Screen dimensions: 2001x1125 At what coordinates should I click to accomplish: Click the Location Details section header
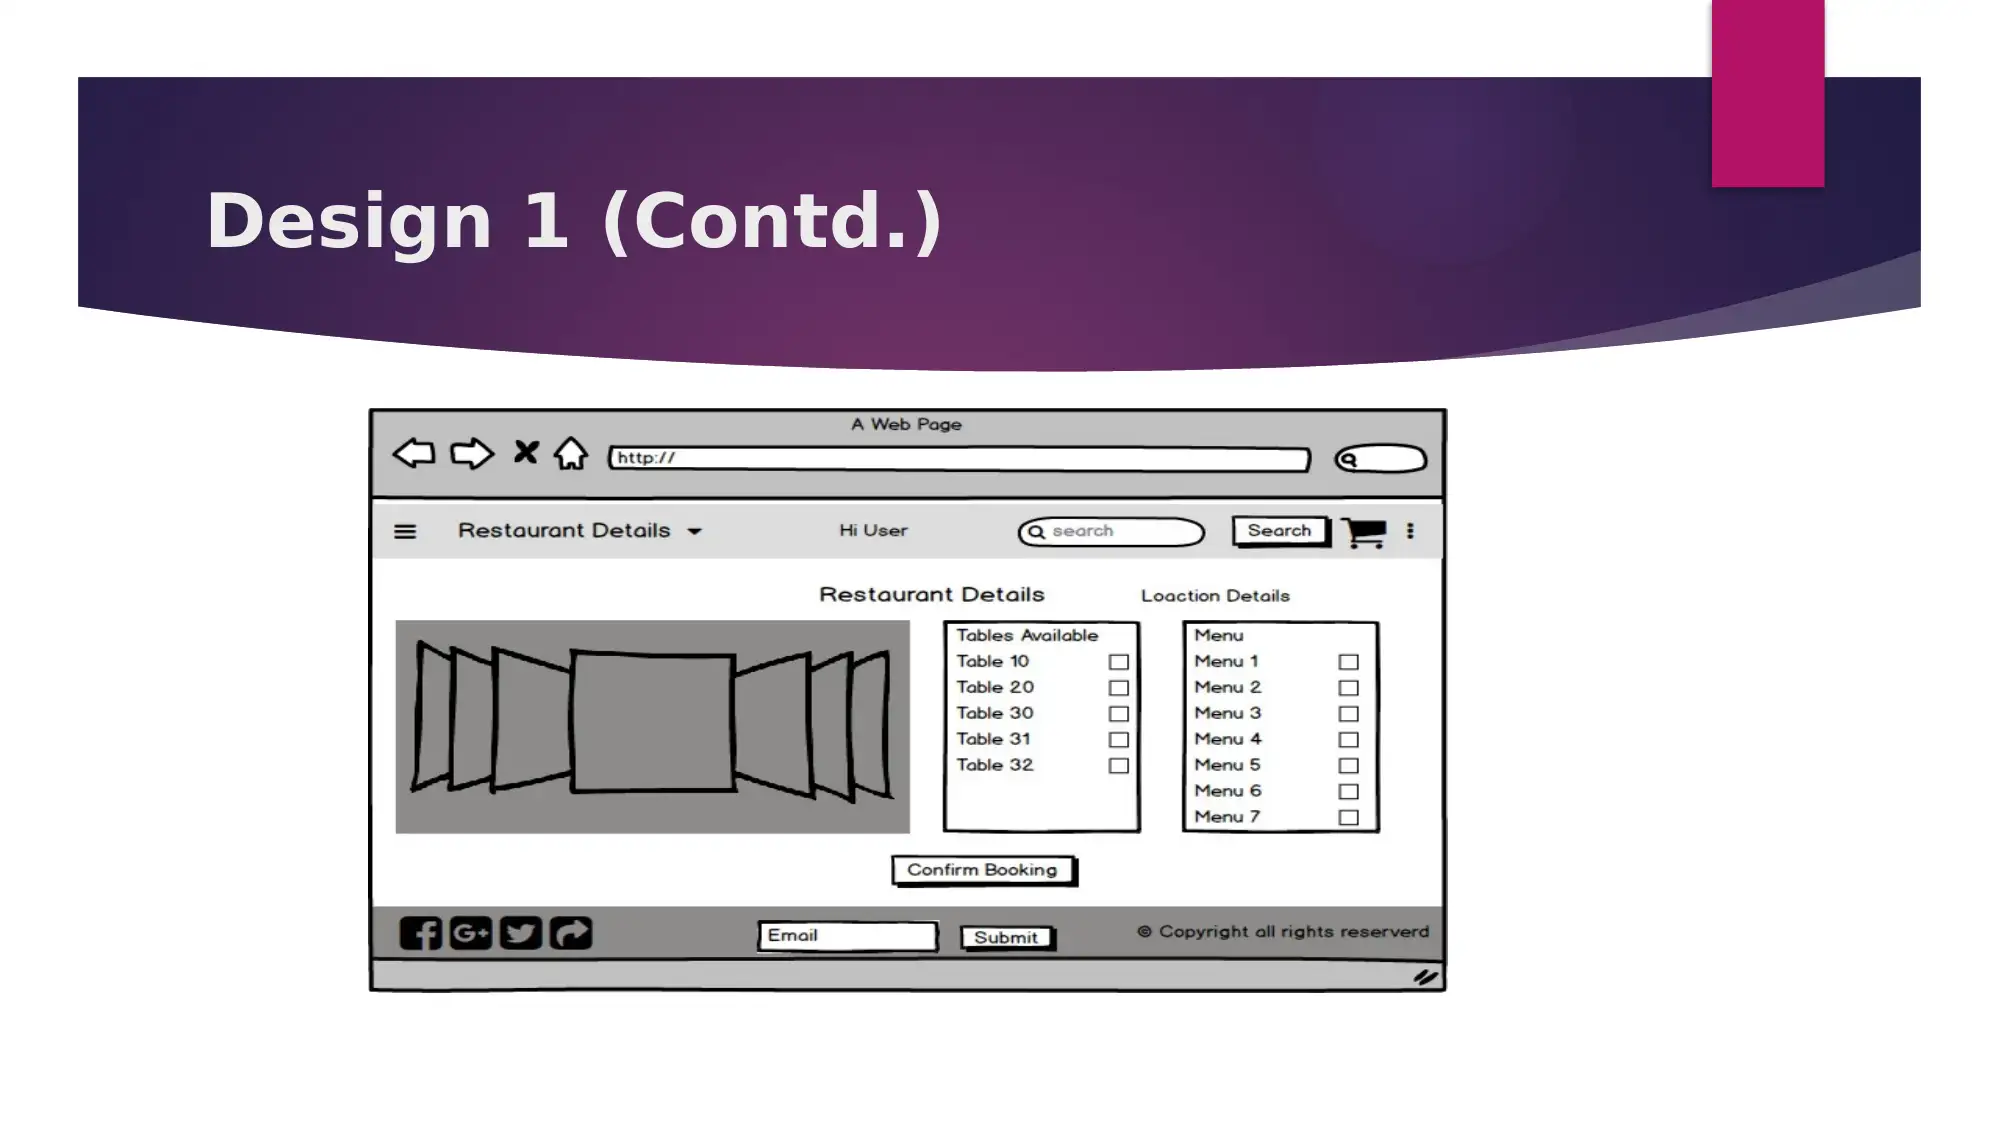click(x=1215, y=595)
